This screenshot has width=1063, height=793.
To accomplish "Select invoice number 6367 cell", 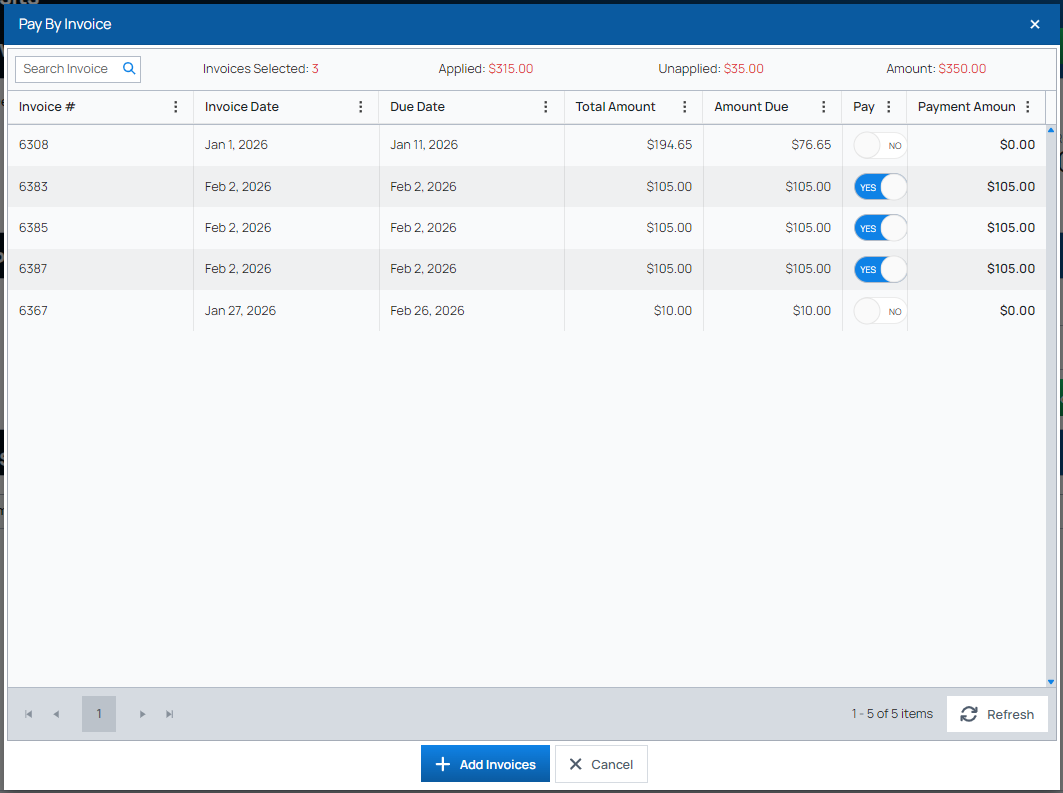I will [x=100, y=310].
